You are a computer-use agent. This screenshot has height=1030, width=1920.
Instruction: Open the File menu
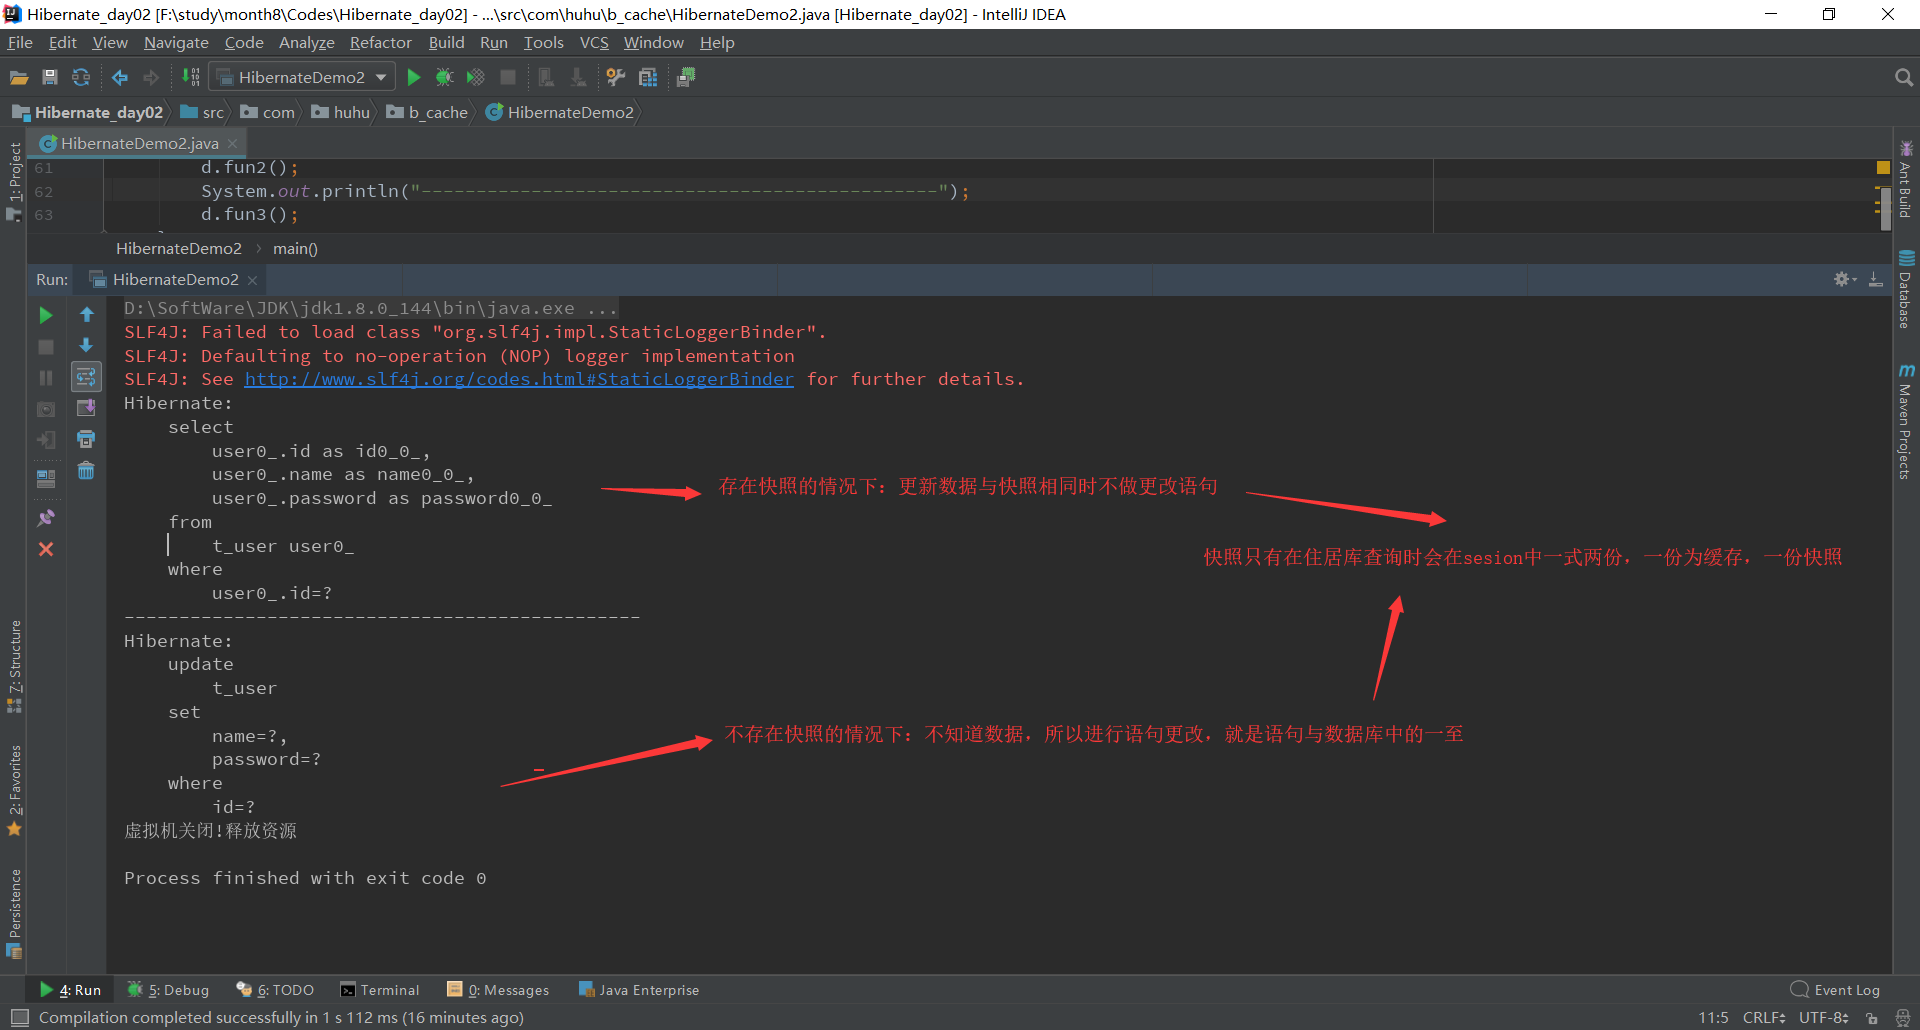pos(20,42)
